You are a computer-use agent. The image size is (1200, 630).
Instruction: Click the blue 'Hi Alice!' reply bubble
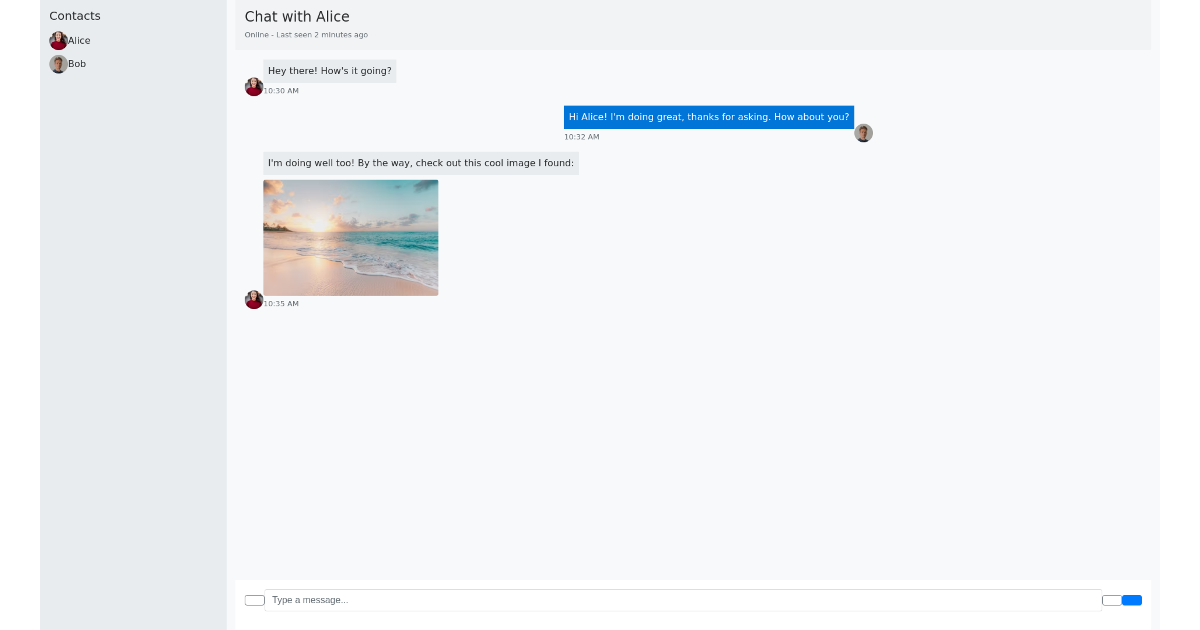tap(708, 117)
